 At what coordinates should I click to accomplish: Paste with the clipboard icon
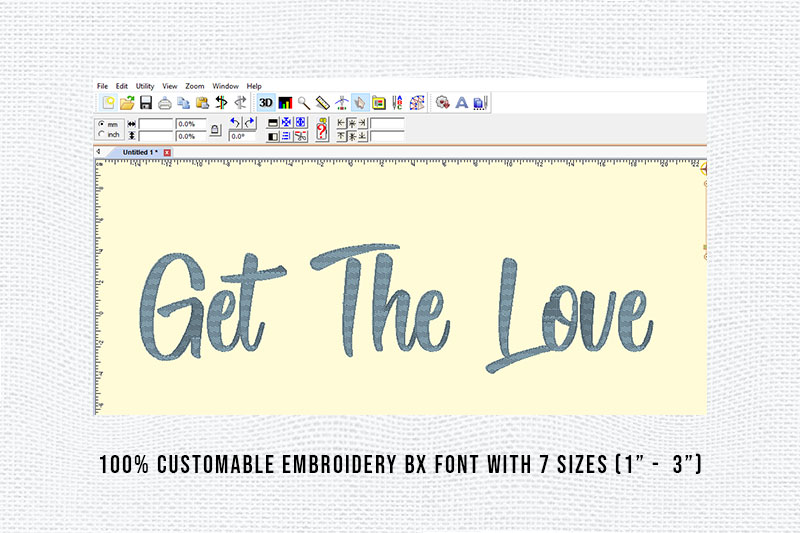(x=202, y=103)
